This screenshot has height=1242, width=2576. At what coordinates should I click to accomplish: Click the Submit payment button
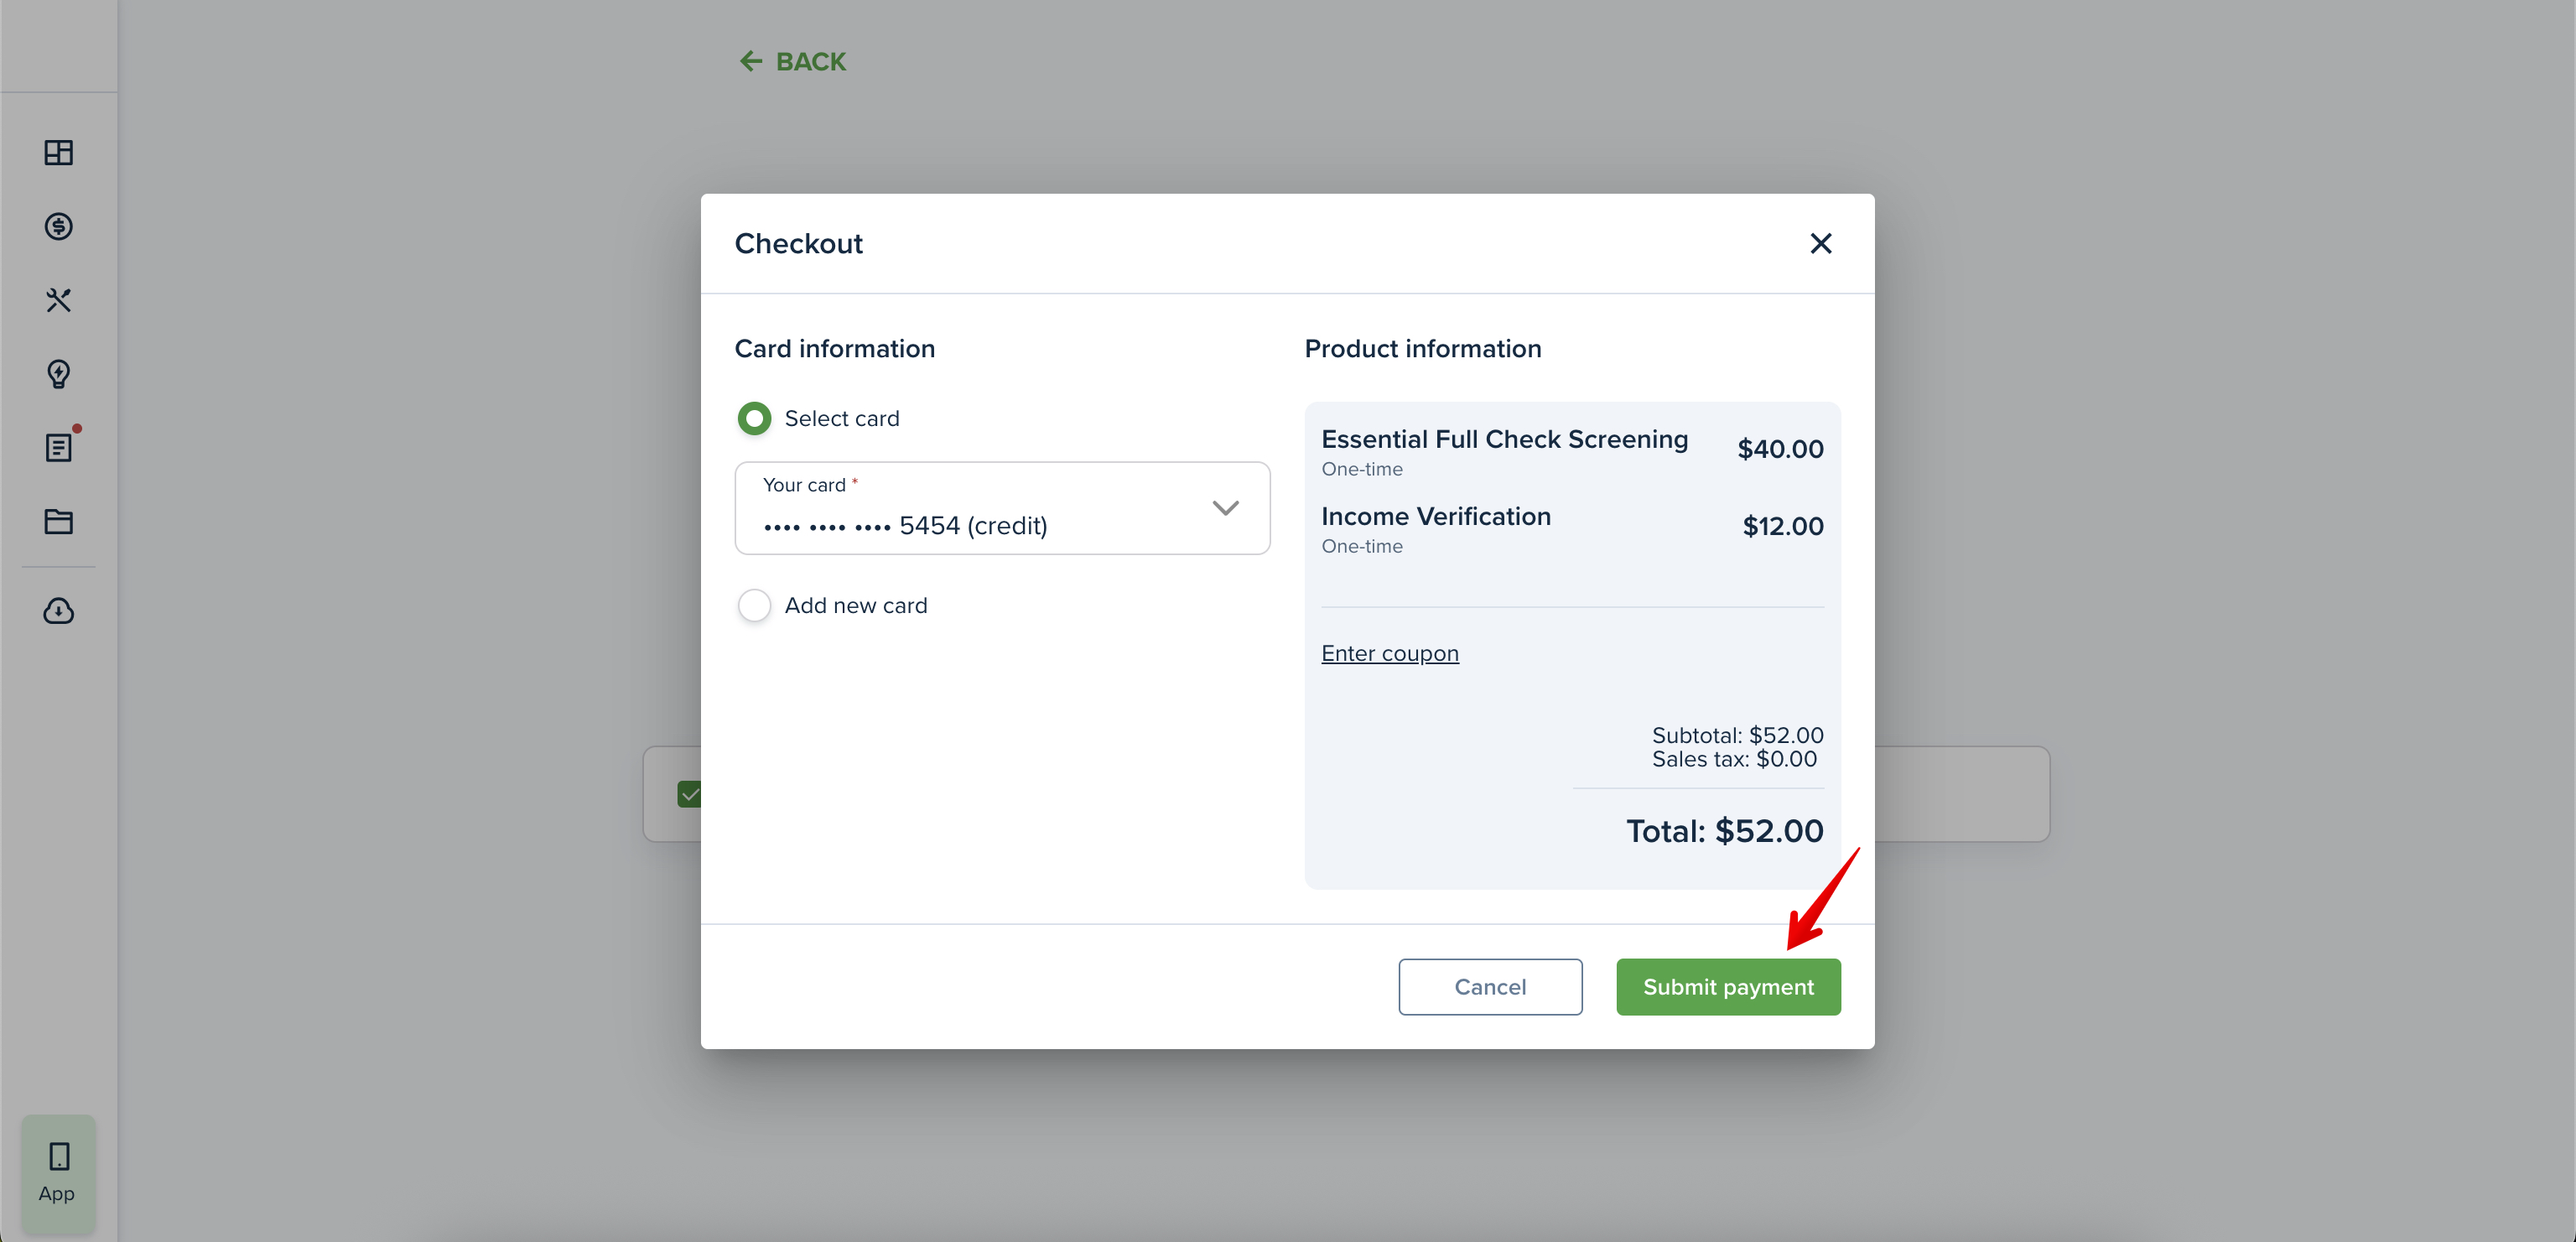pyautogui.click(x=1728, y=987)
